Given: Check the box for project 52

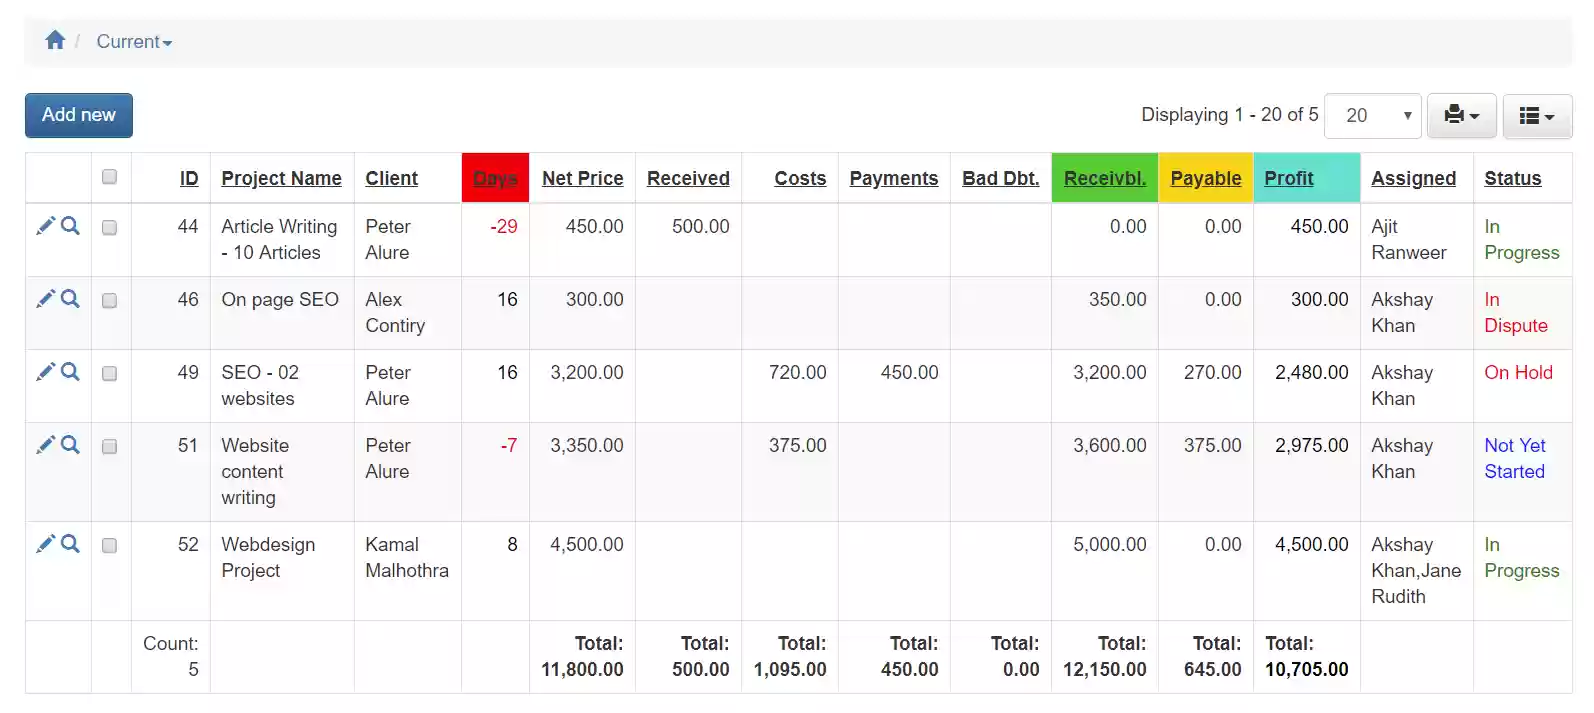Looking at the screenshot, I should point(110,546).
